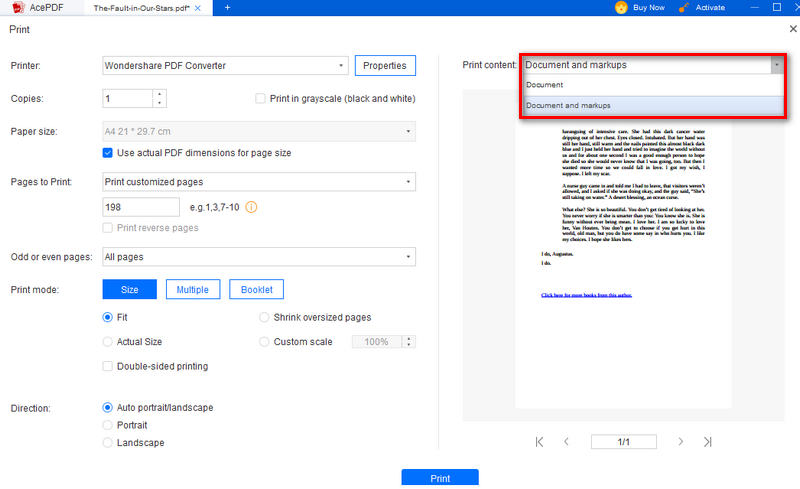This screenshot has height=489, width=800.
Task: Open a new tab with plus icon
Action: pos(228,8)
